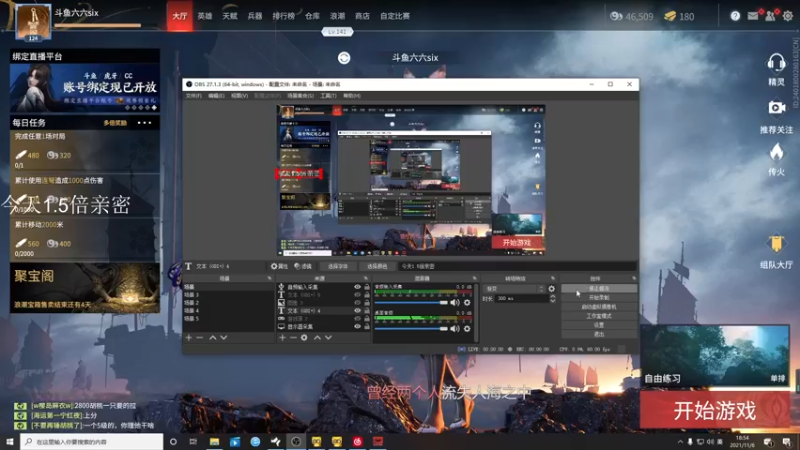800x450 pixels.
Task: Click 设置 button in OBS controls
Action: 599,325
